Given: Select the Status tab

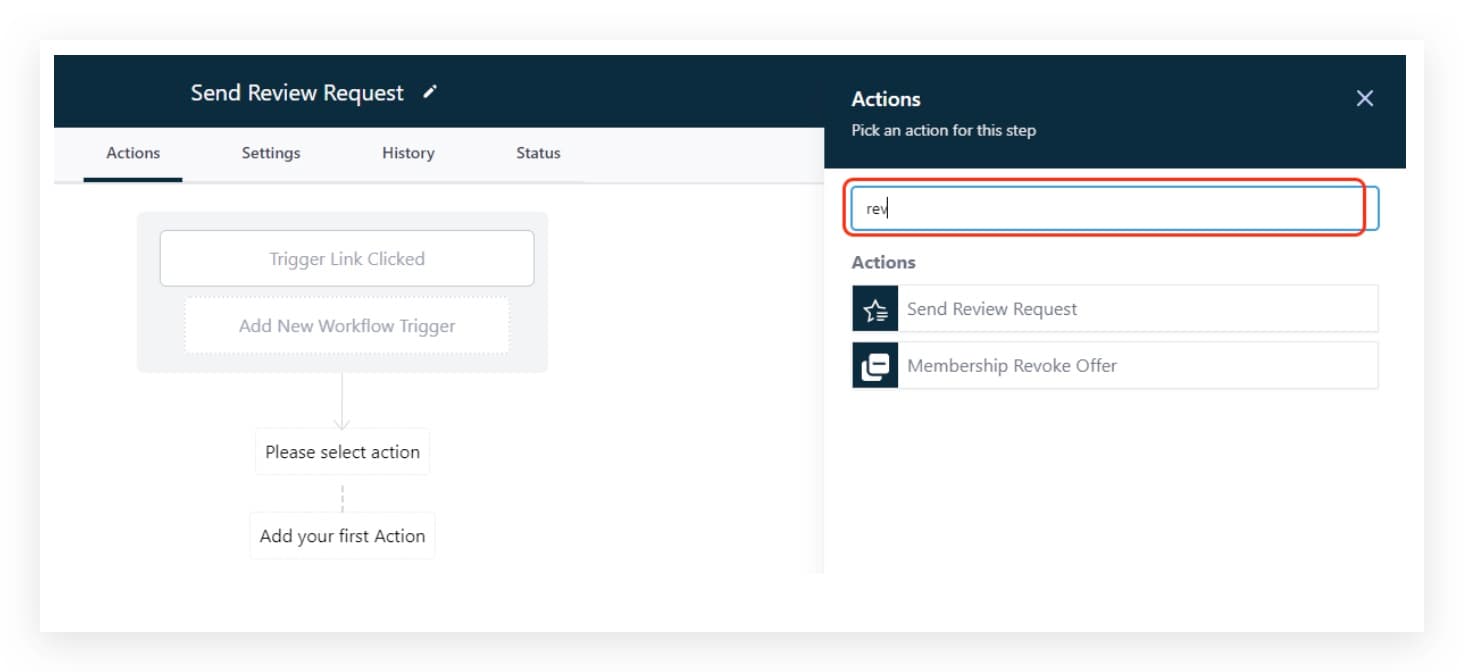Looking at the screenshot, I should click(538, 153).
